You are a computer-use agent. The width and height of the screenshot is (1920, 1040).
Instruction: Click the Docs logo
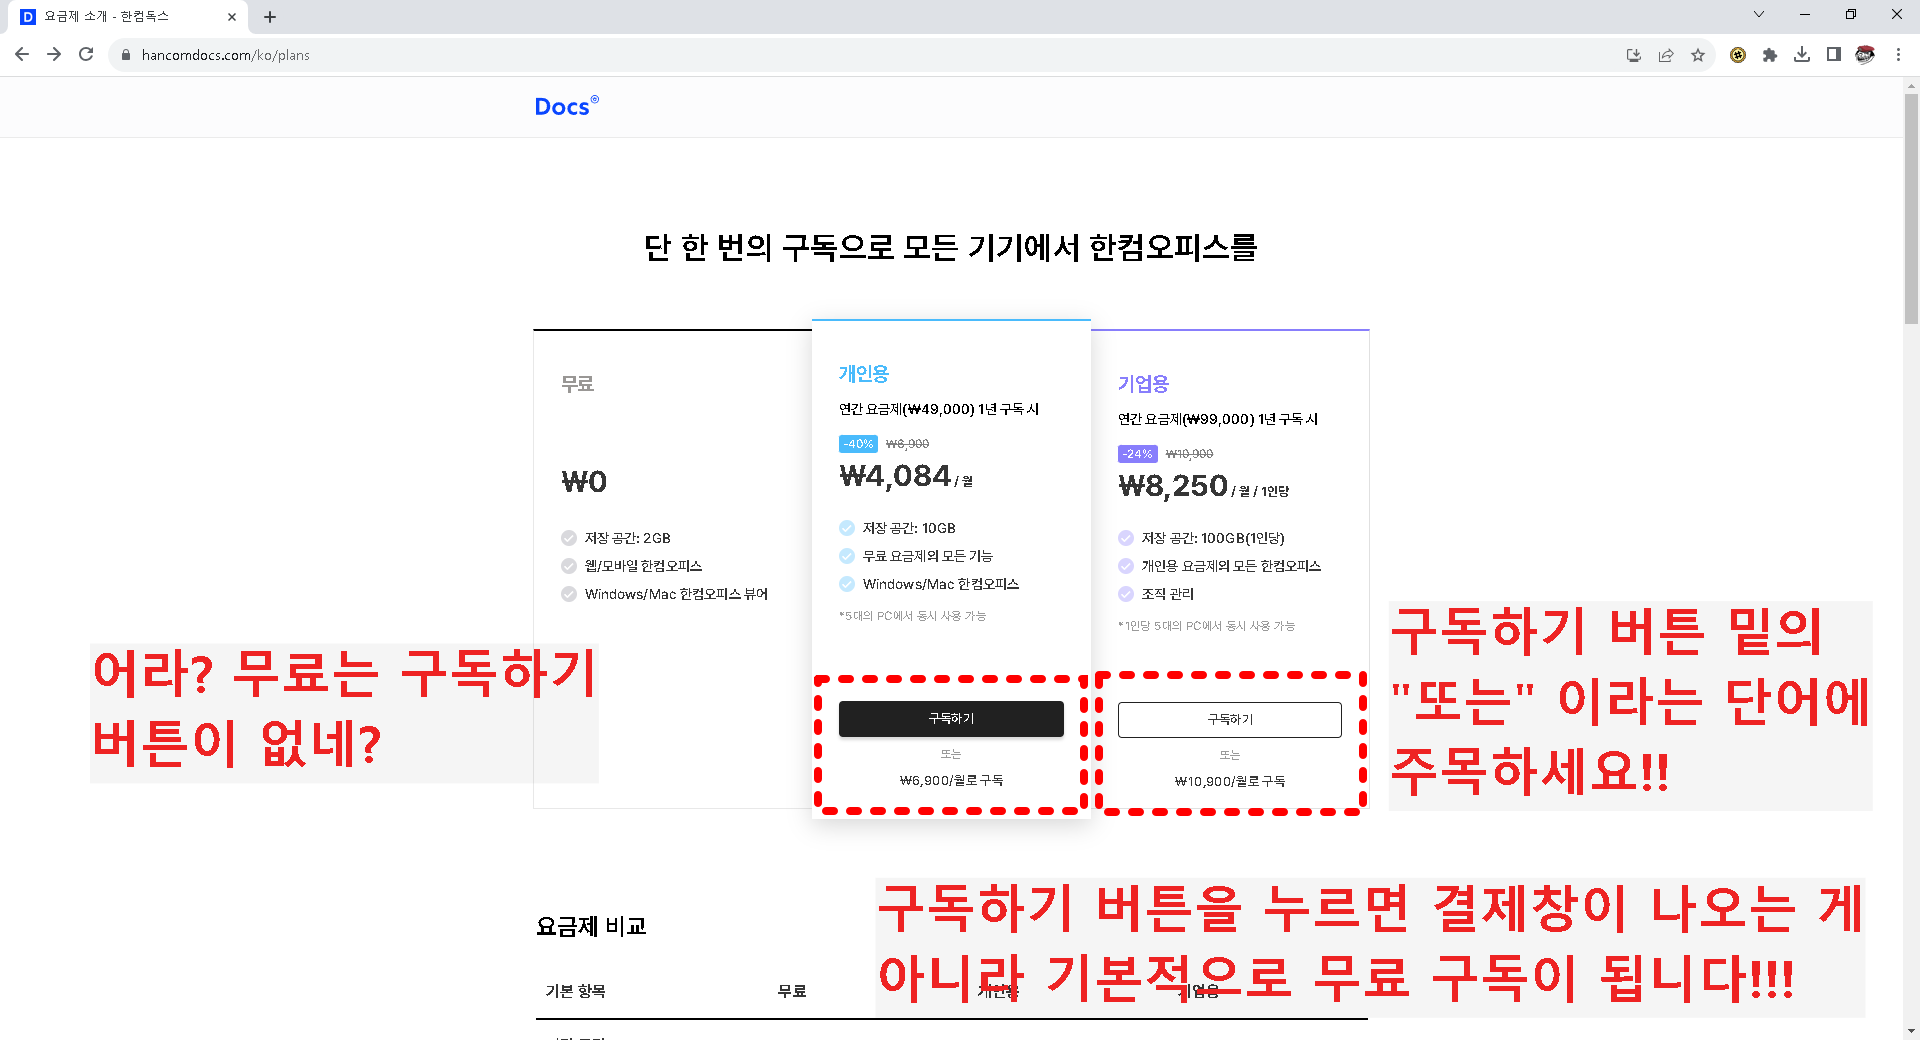[566, 106]
